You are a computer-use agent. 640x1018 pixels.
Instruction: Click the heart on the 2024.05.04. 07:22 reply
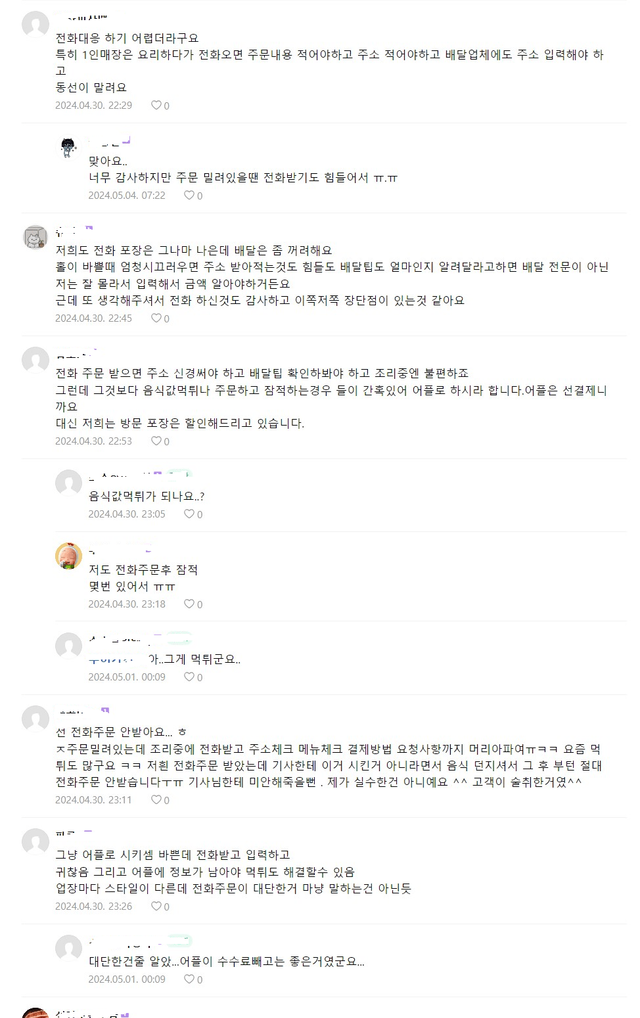pos(189,196)
